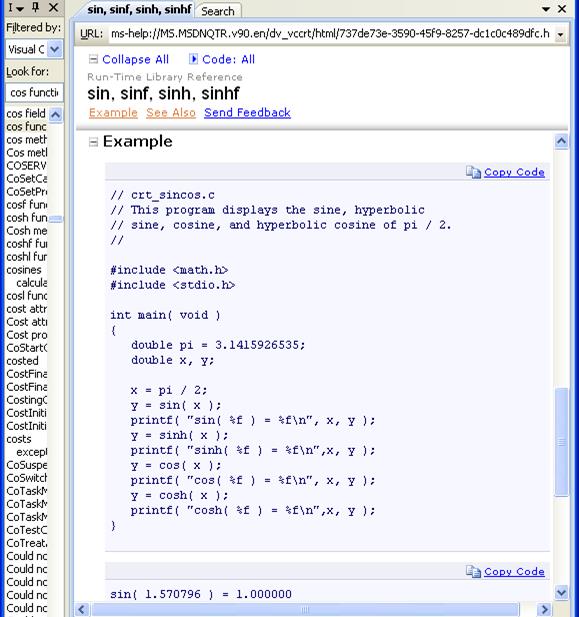This screenshot has height=617, width=579.
Task: Click the '#include <math.h>' code line
Action: point(169,270)
